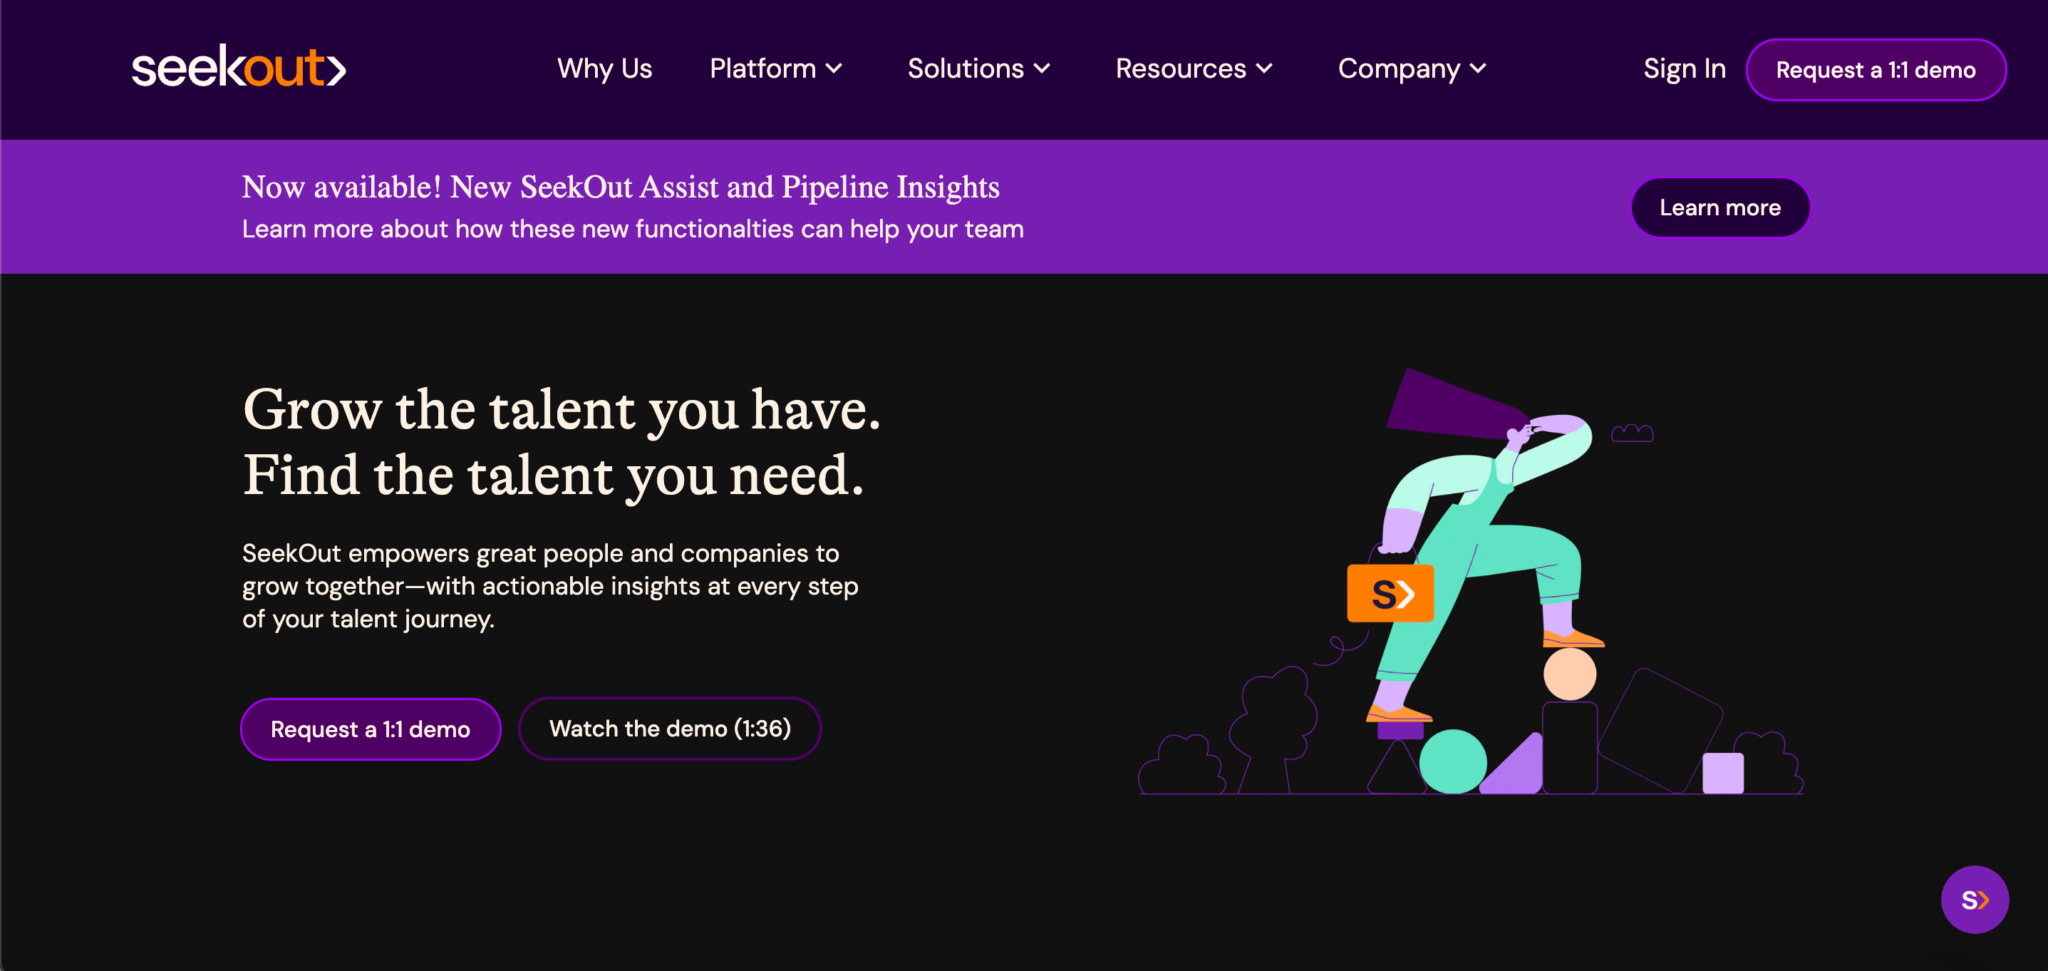This screenshot has height=971, width=2048.
Task: Open the Platform menu label
Action: click(x=763, y=69)
